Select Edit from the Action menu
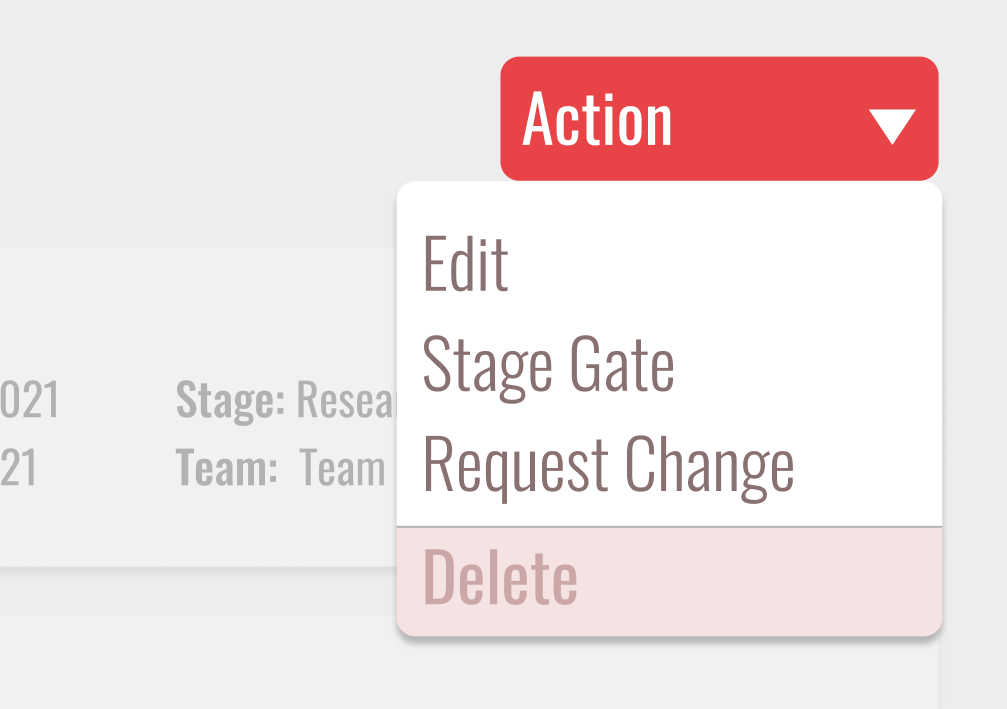The width and height of the screenshot is (1007, 709). tap(464, 263)
